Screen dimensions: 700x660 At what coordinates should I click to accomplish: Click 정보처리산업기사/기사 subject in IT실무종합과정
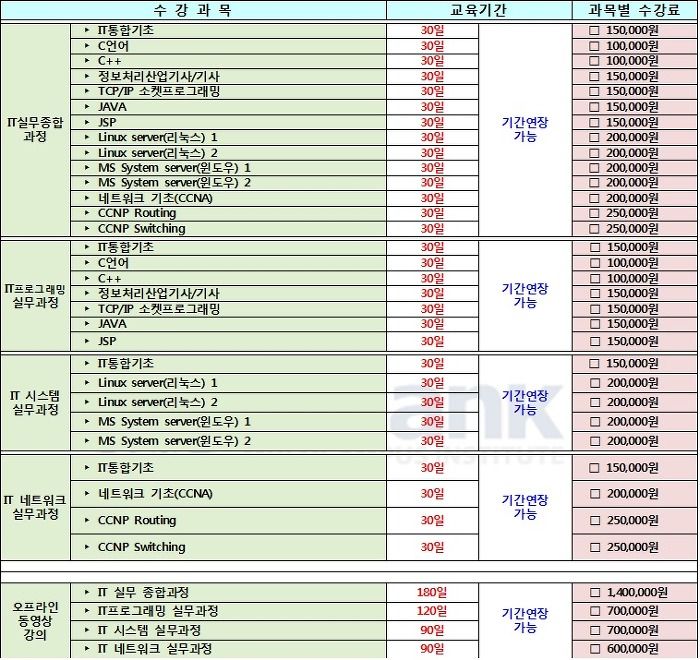pyautogui.click(x=158, y=76)
